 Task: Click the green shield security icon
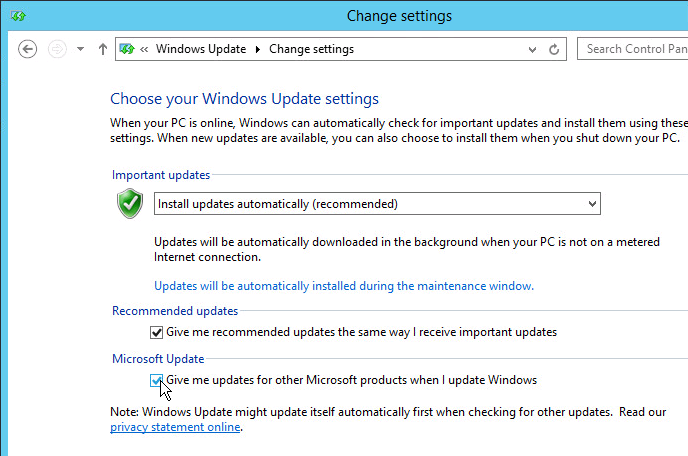[130, 203]
